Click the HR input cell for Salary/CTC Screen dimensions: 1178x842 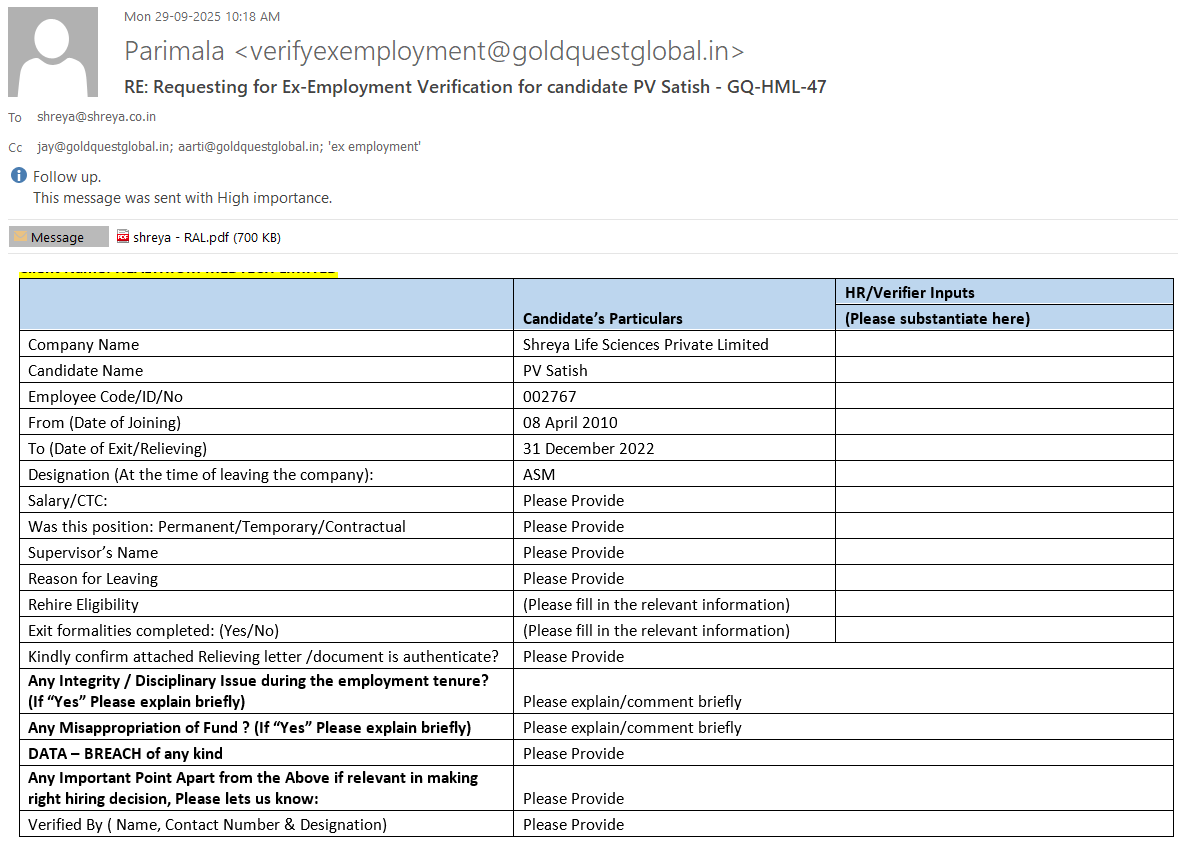(x=1003, y=500)
